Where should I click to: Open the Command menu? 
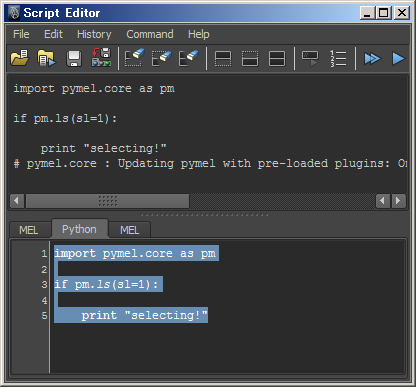point(150,34)
